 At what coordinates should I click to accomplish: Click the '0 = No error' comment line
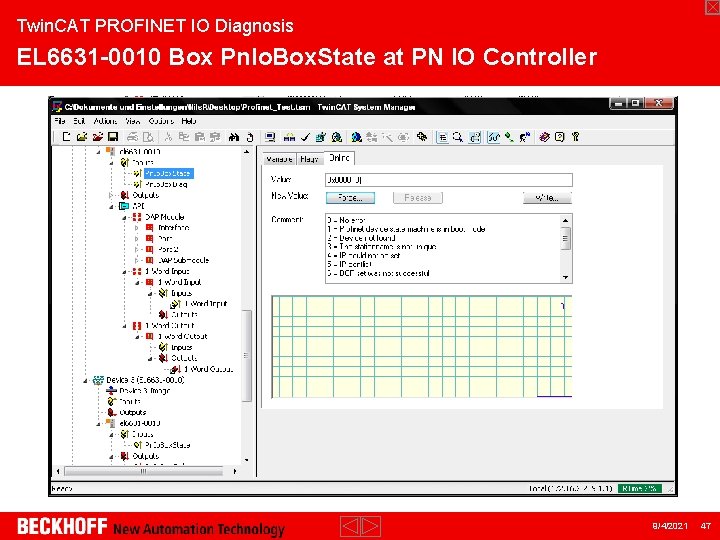347,220
